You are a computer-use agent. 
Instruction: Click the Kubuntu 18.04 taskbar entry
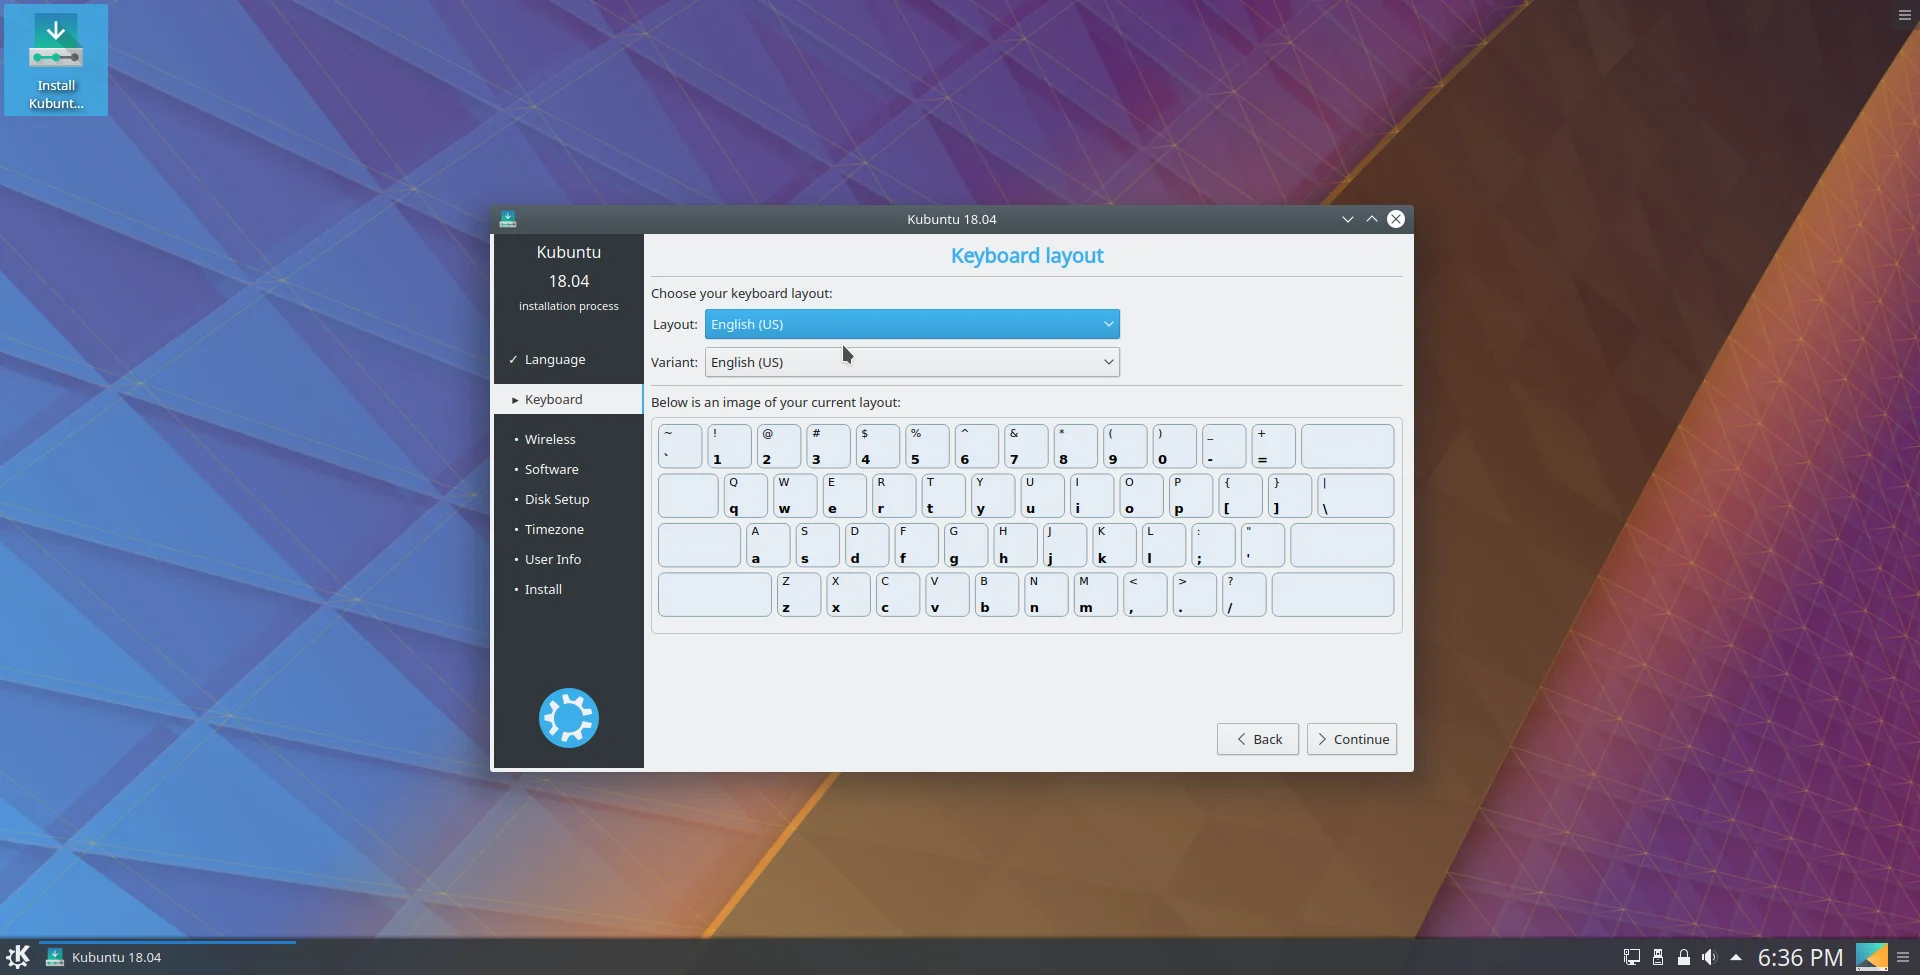[x=116, y=957]
